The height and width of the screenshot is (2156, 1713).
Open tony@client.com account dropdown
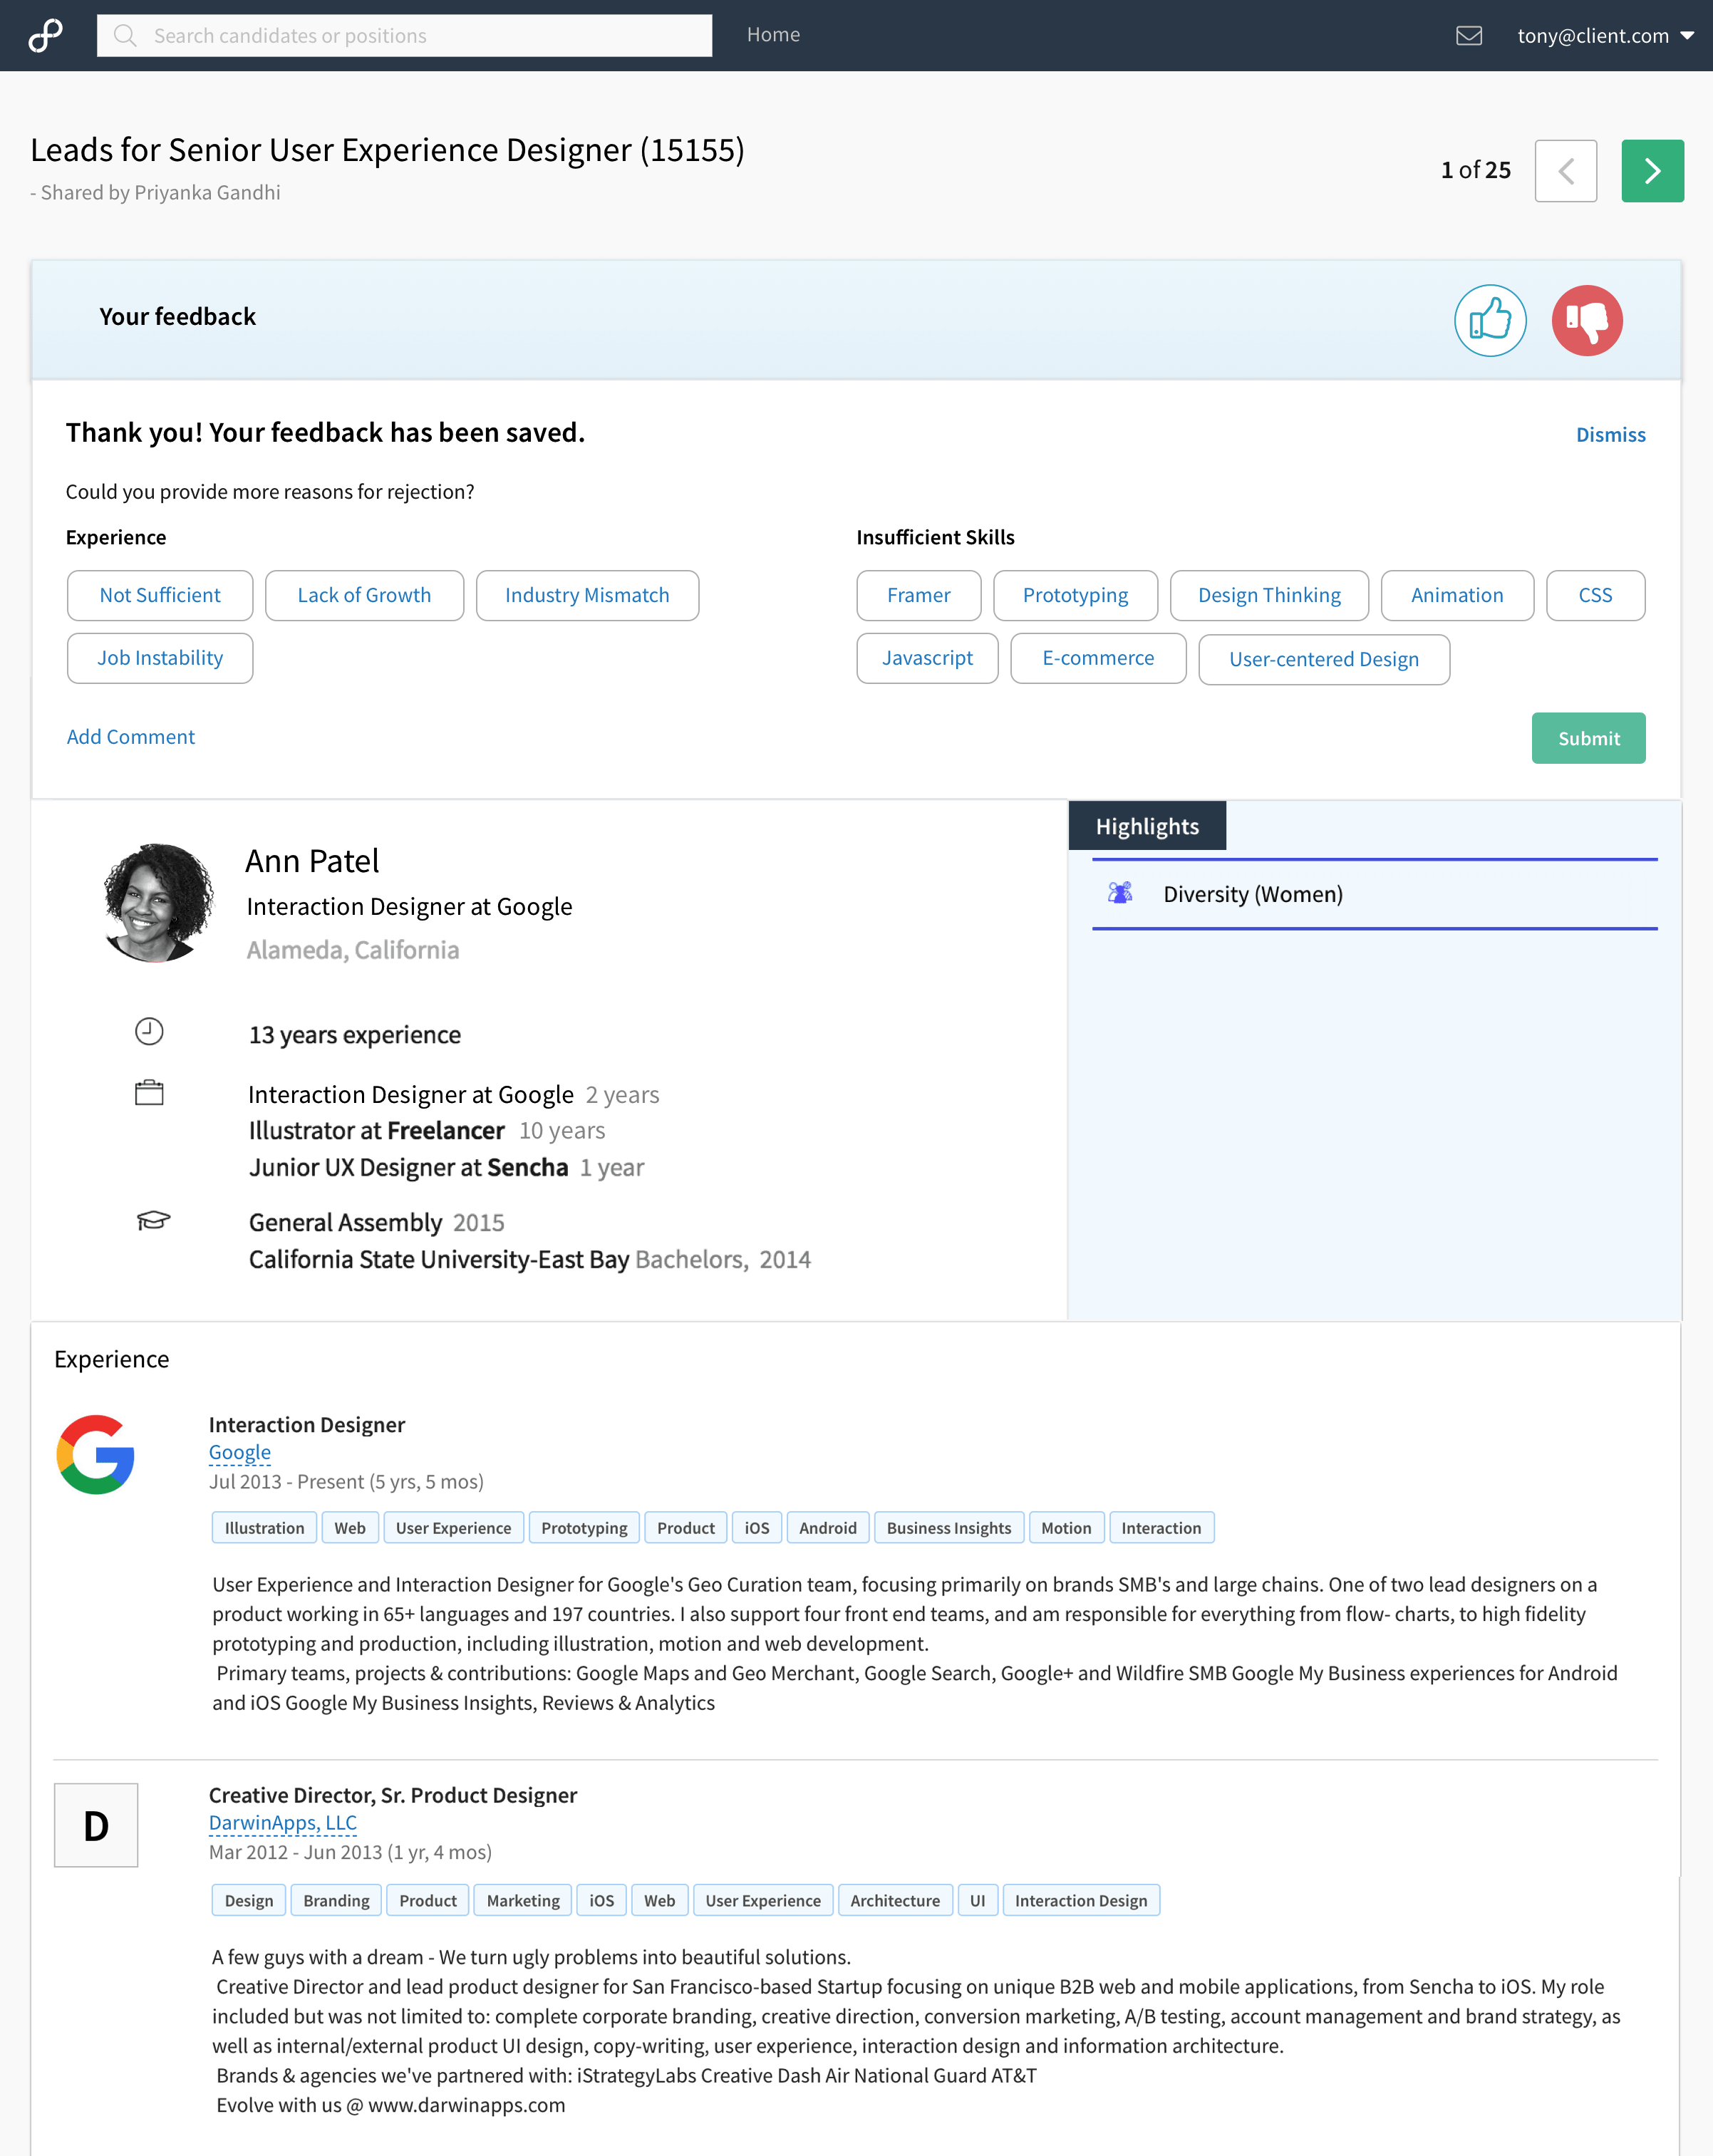coord(1605,36)
